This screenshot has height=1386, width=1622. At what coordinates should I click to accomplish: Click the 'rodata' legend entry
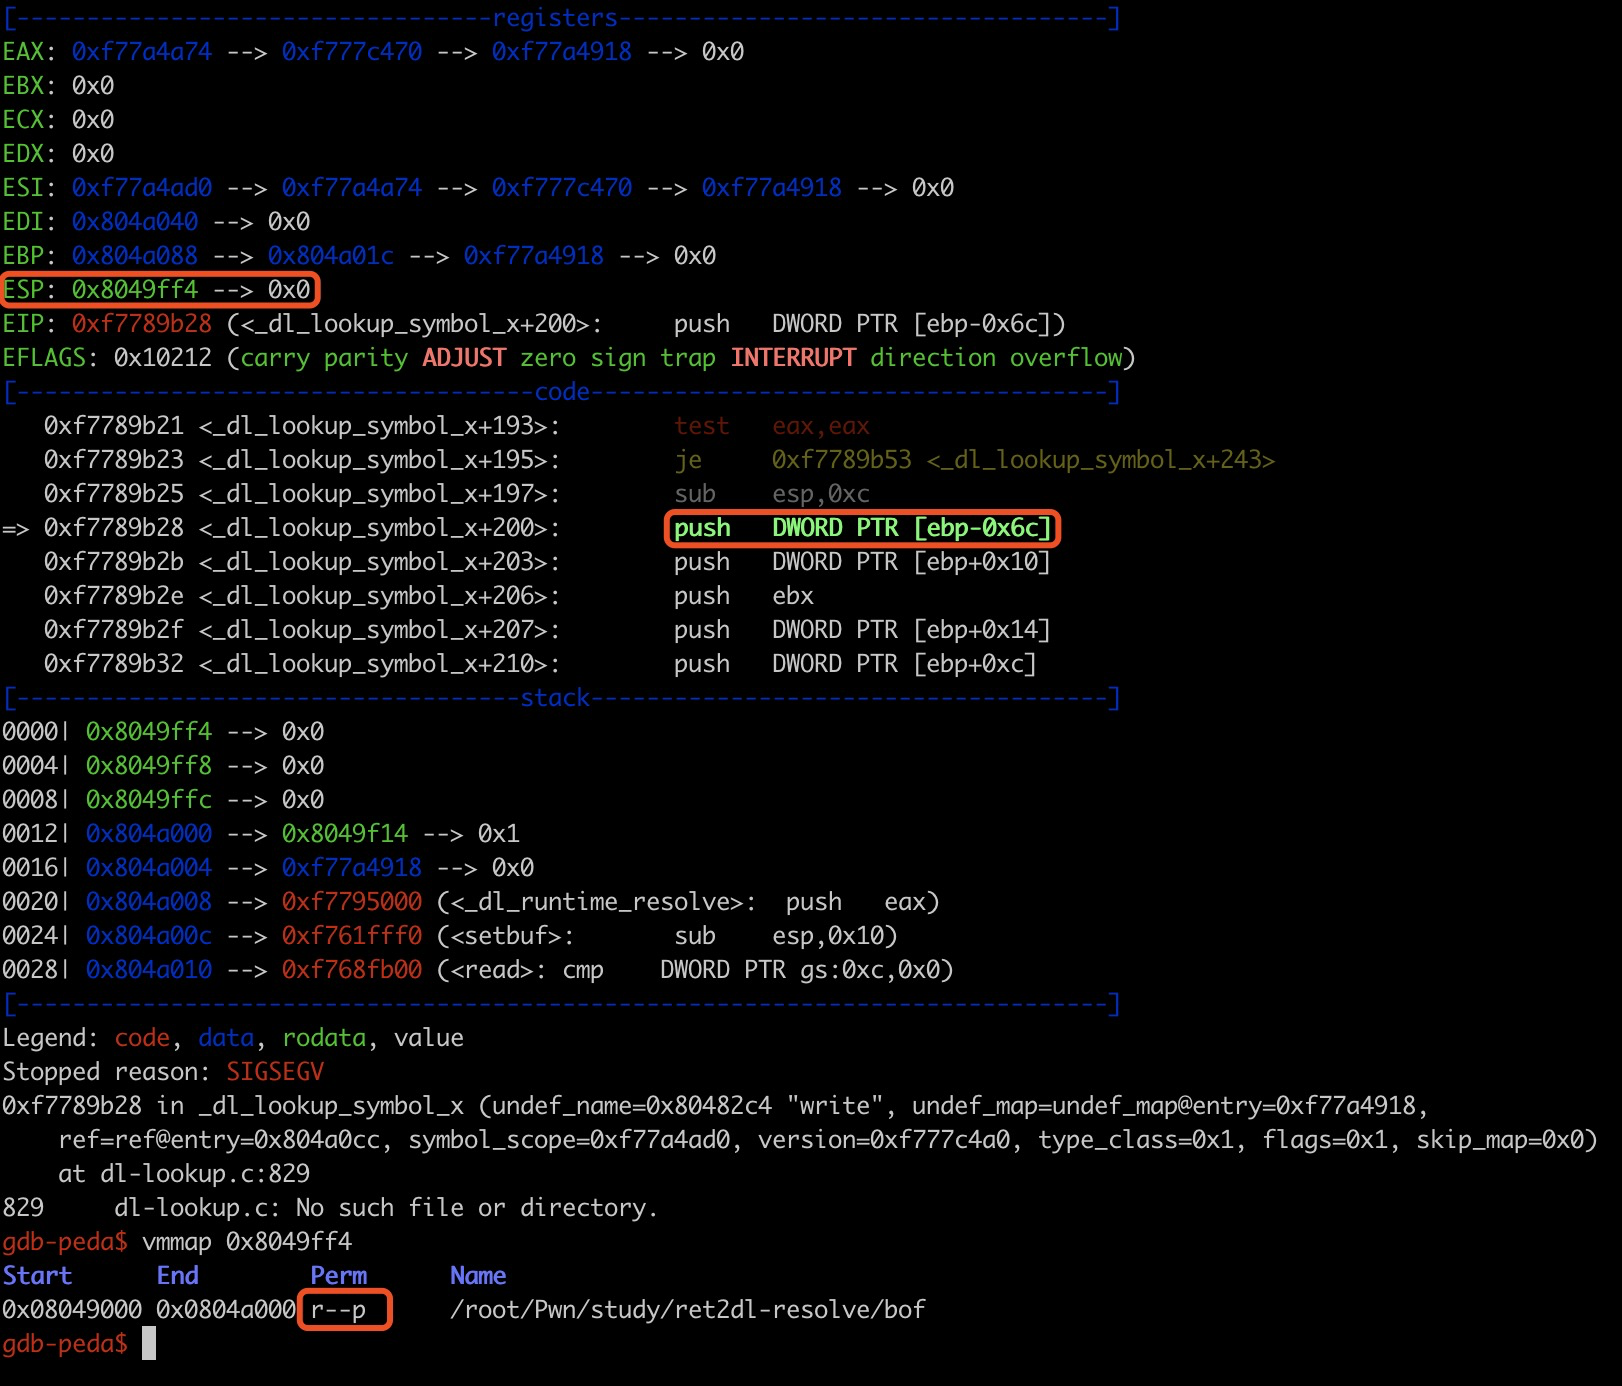tap(324, 1038)
